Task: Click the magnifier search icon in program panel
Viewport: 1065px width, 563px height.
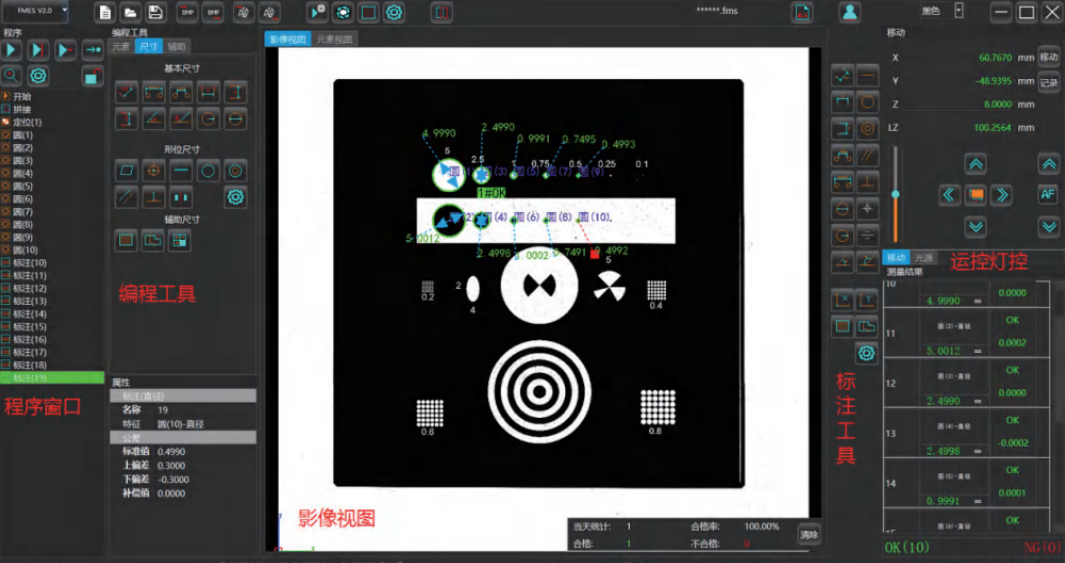Action: point(11,75)
